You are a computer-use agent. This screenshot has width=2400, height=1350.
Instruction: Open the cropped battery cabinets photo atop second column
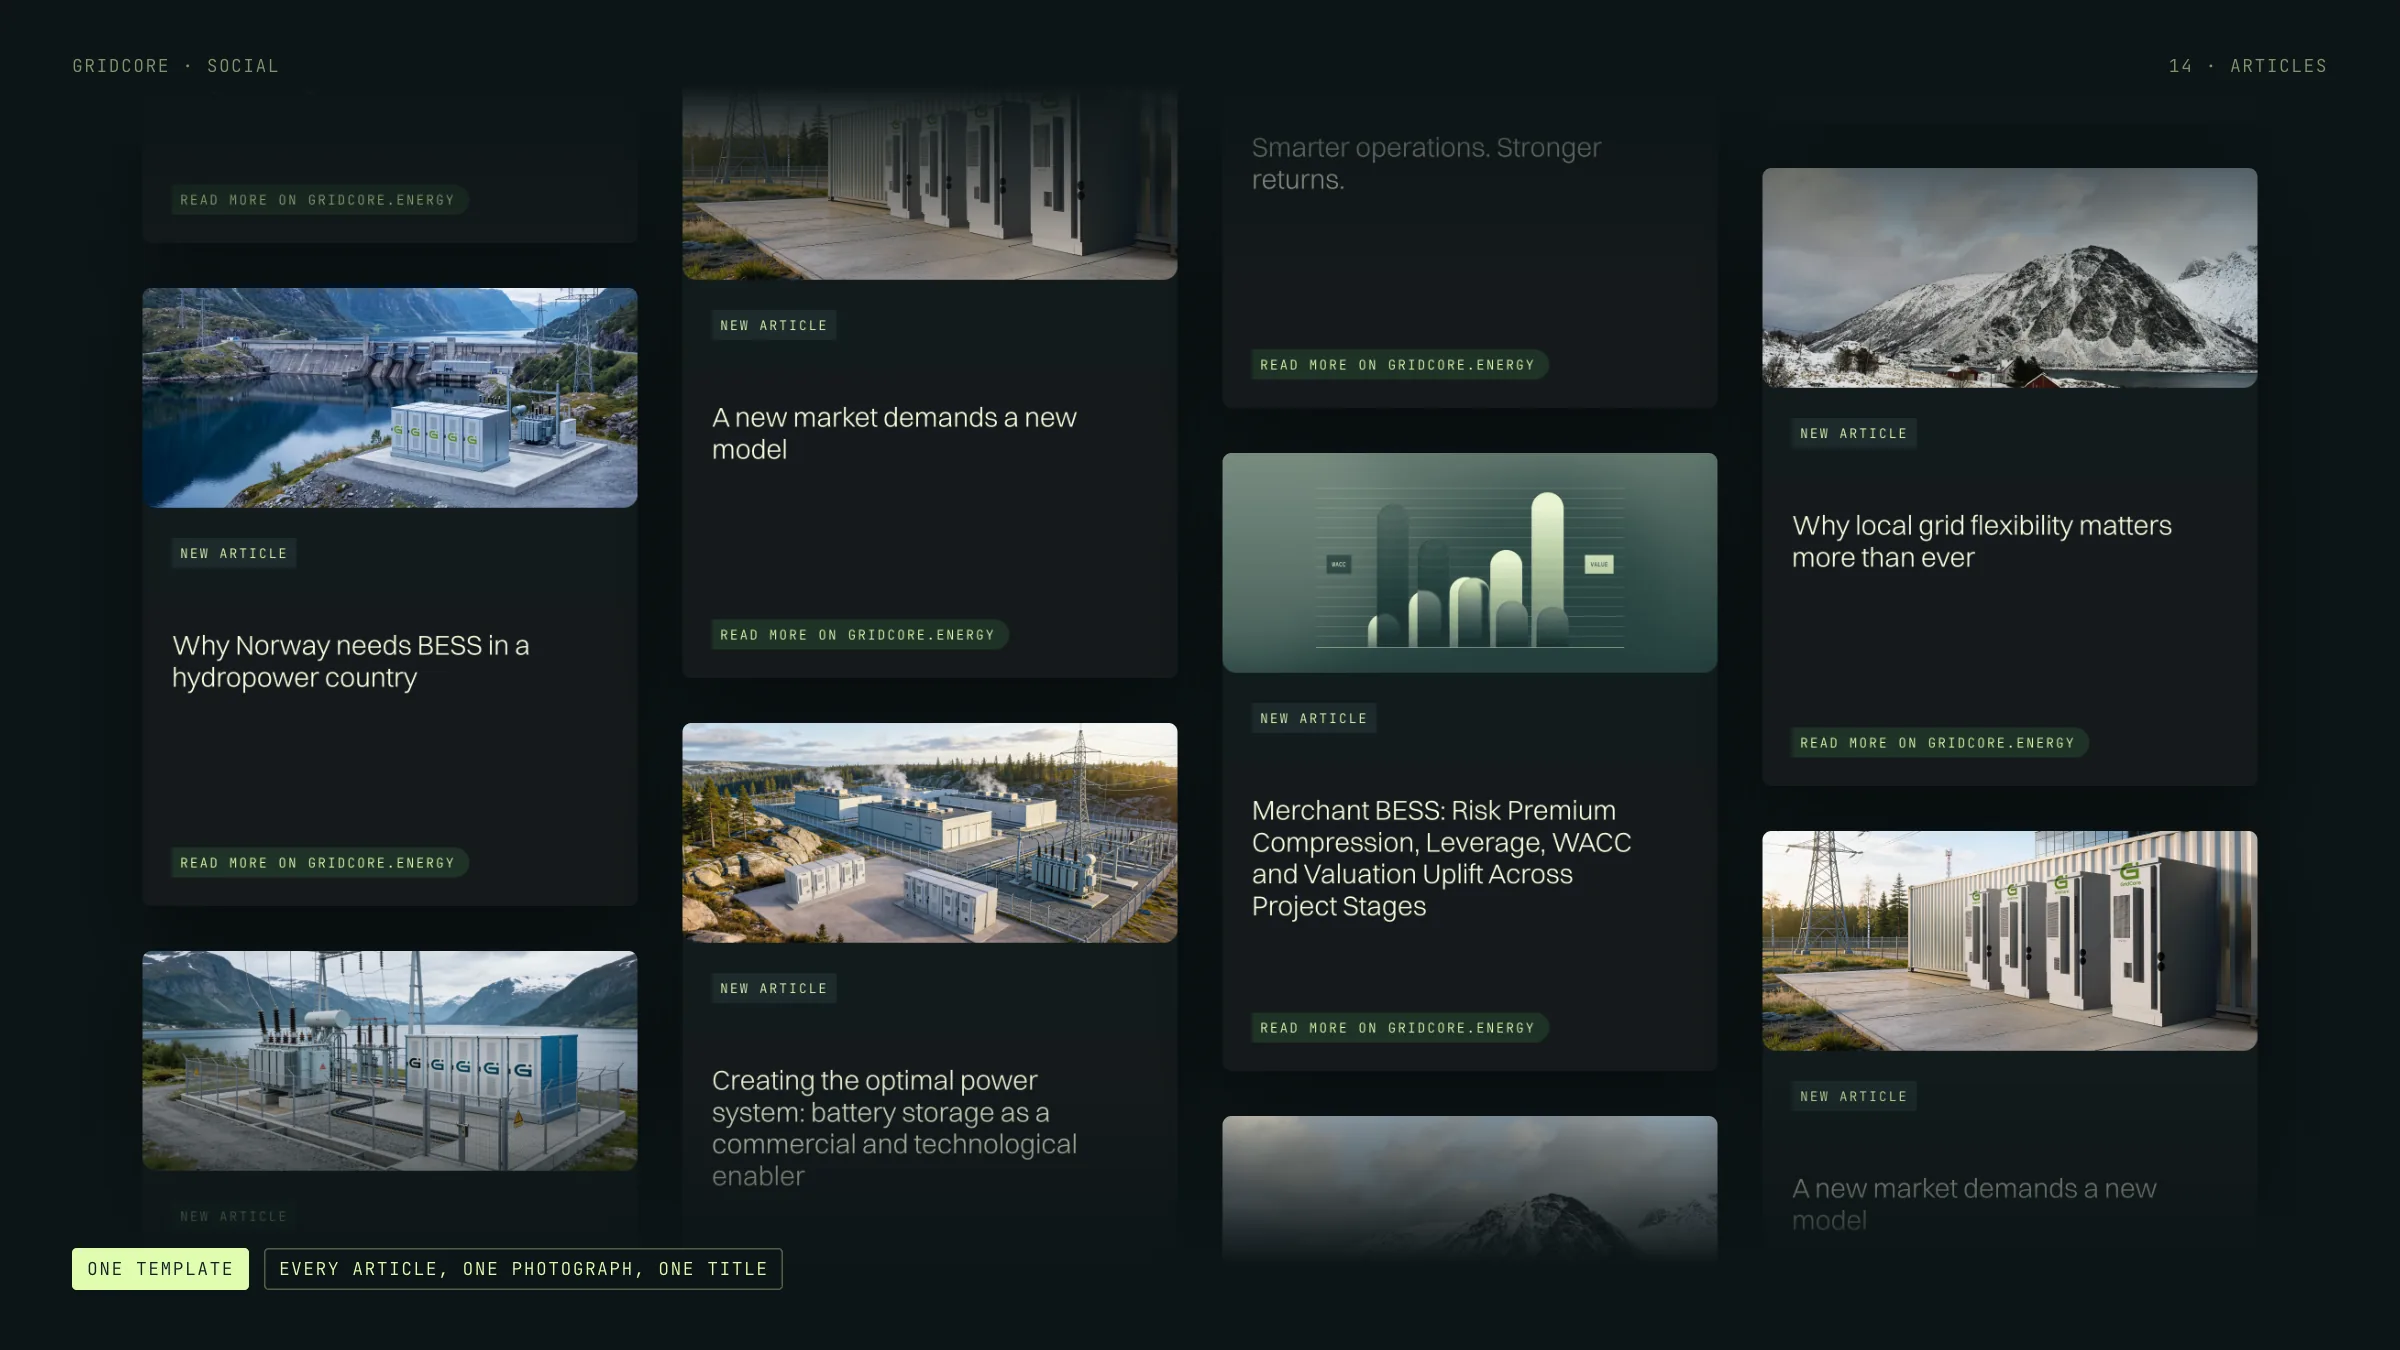point(930,185)
